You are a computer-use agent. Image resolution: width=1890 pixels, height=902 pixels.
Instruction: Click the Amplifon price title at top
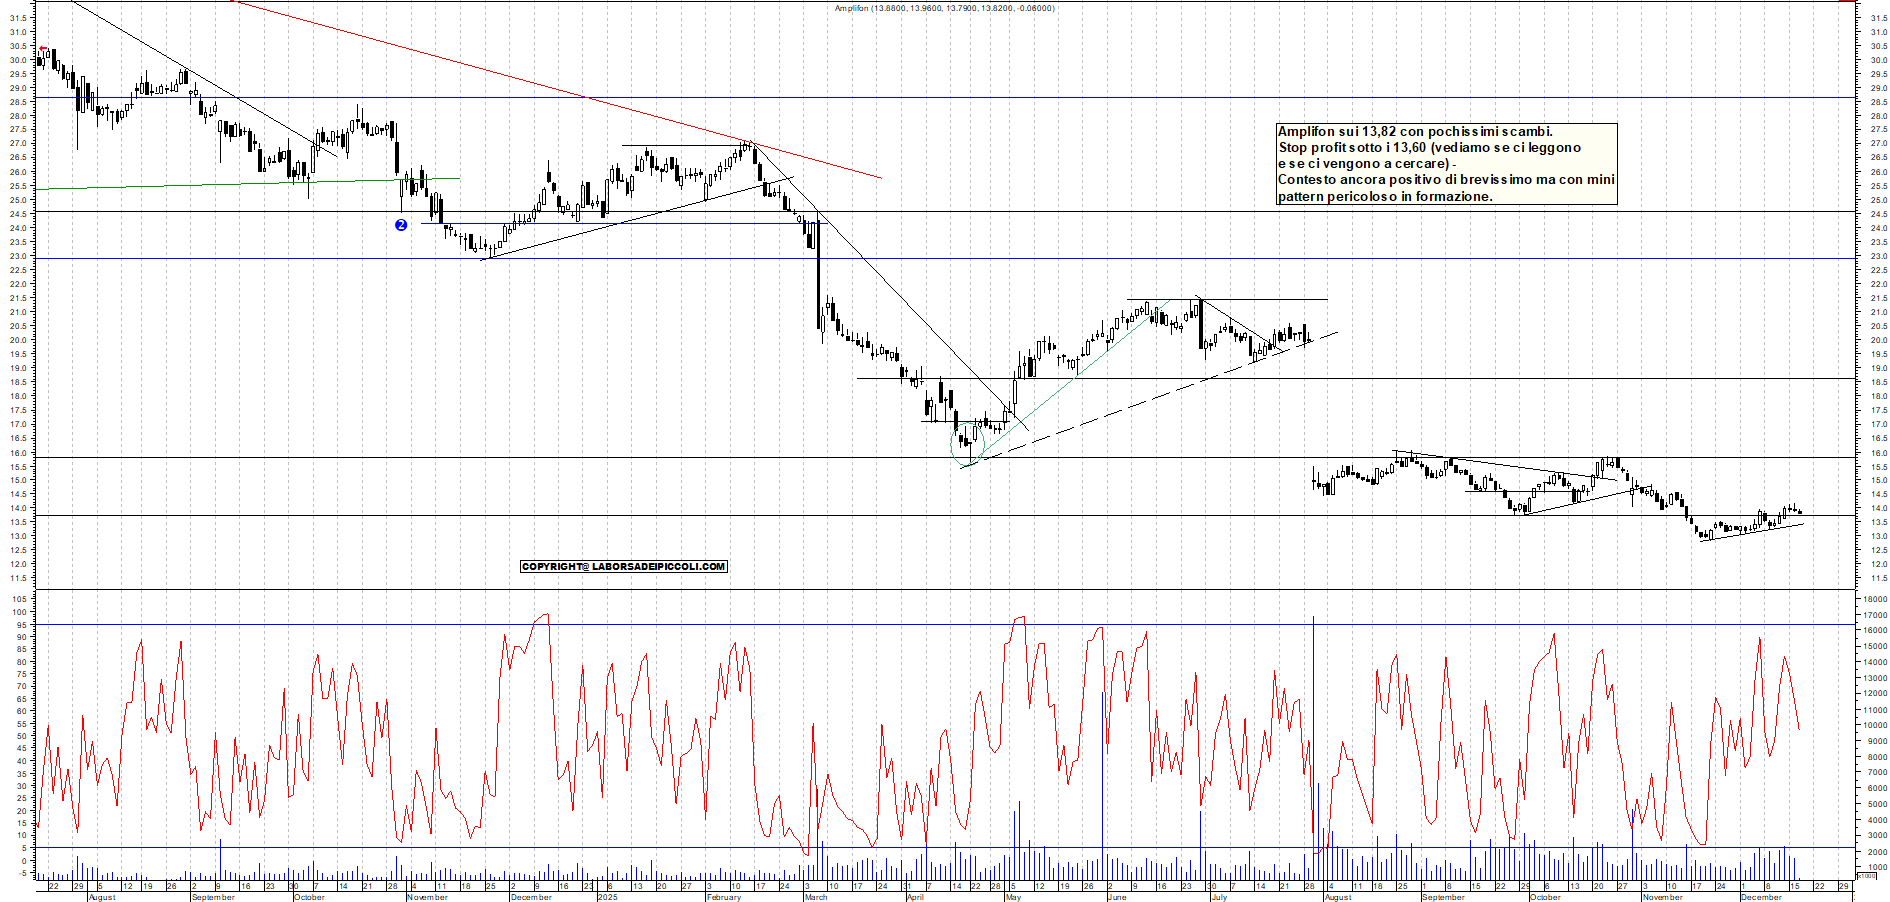point(944,8)
